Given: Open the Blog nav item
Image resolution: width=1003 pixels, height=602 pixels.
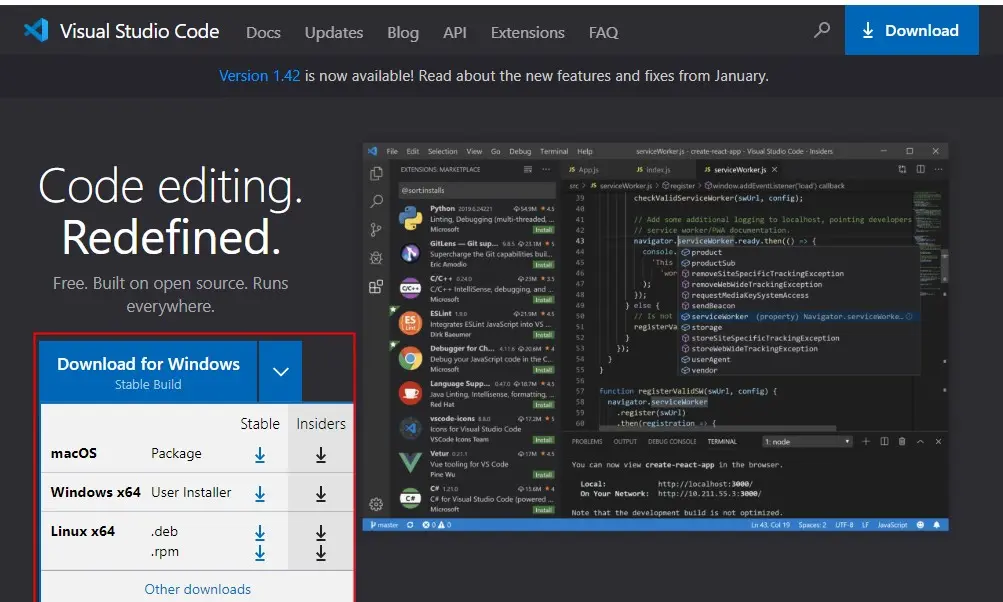Looking at the screenshot, I should click(403, 33).
